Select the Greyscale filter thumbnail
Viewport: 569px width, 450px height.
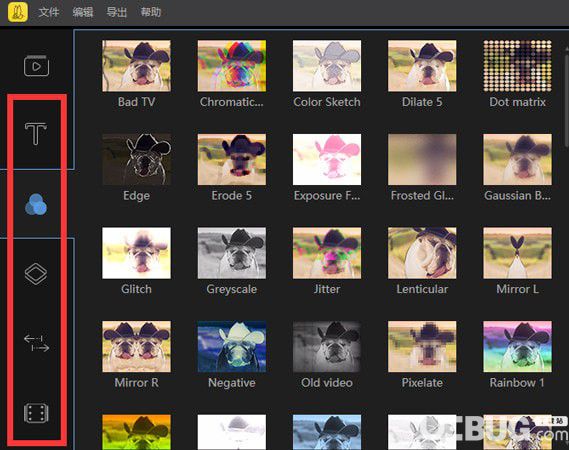tap(232, 253)
